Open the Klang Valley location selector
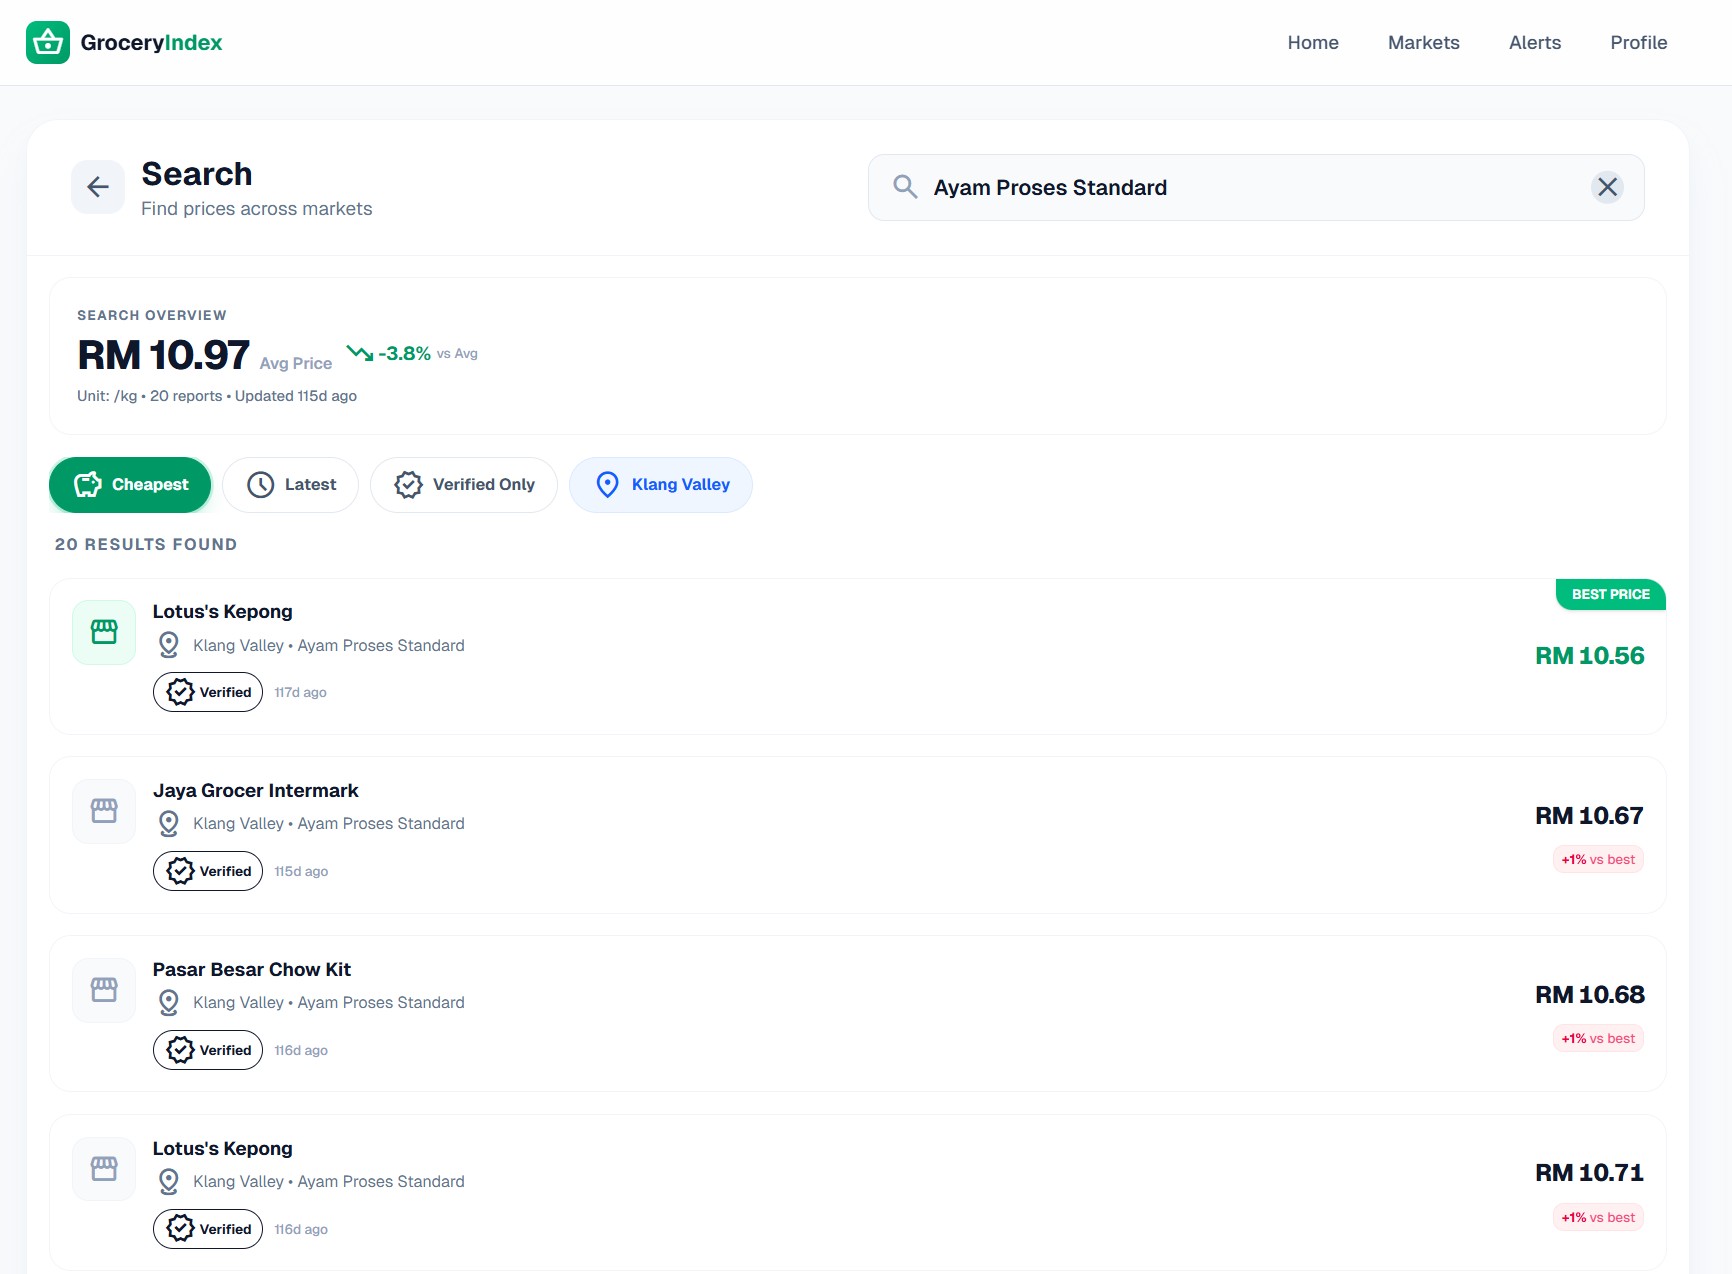This screenshot has width=1732, height=1274. pos(661,485)
